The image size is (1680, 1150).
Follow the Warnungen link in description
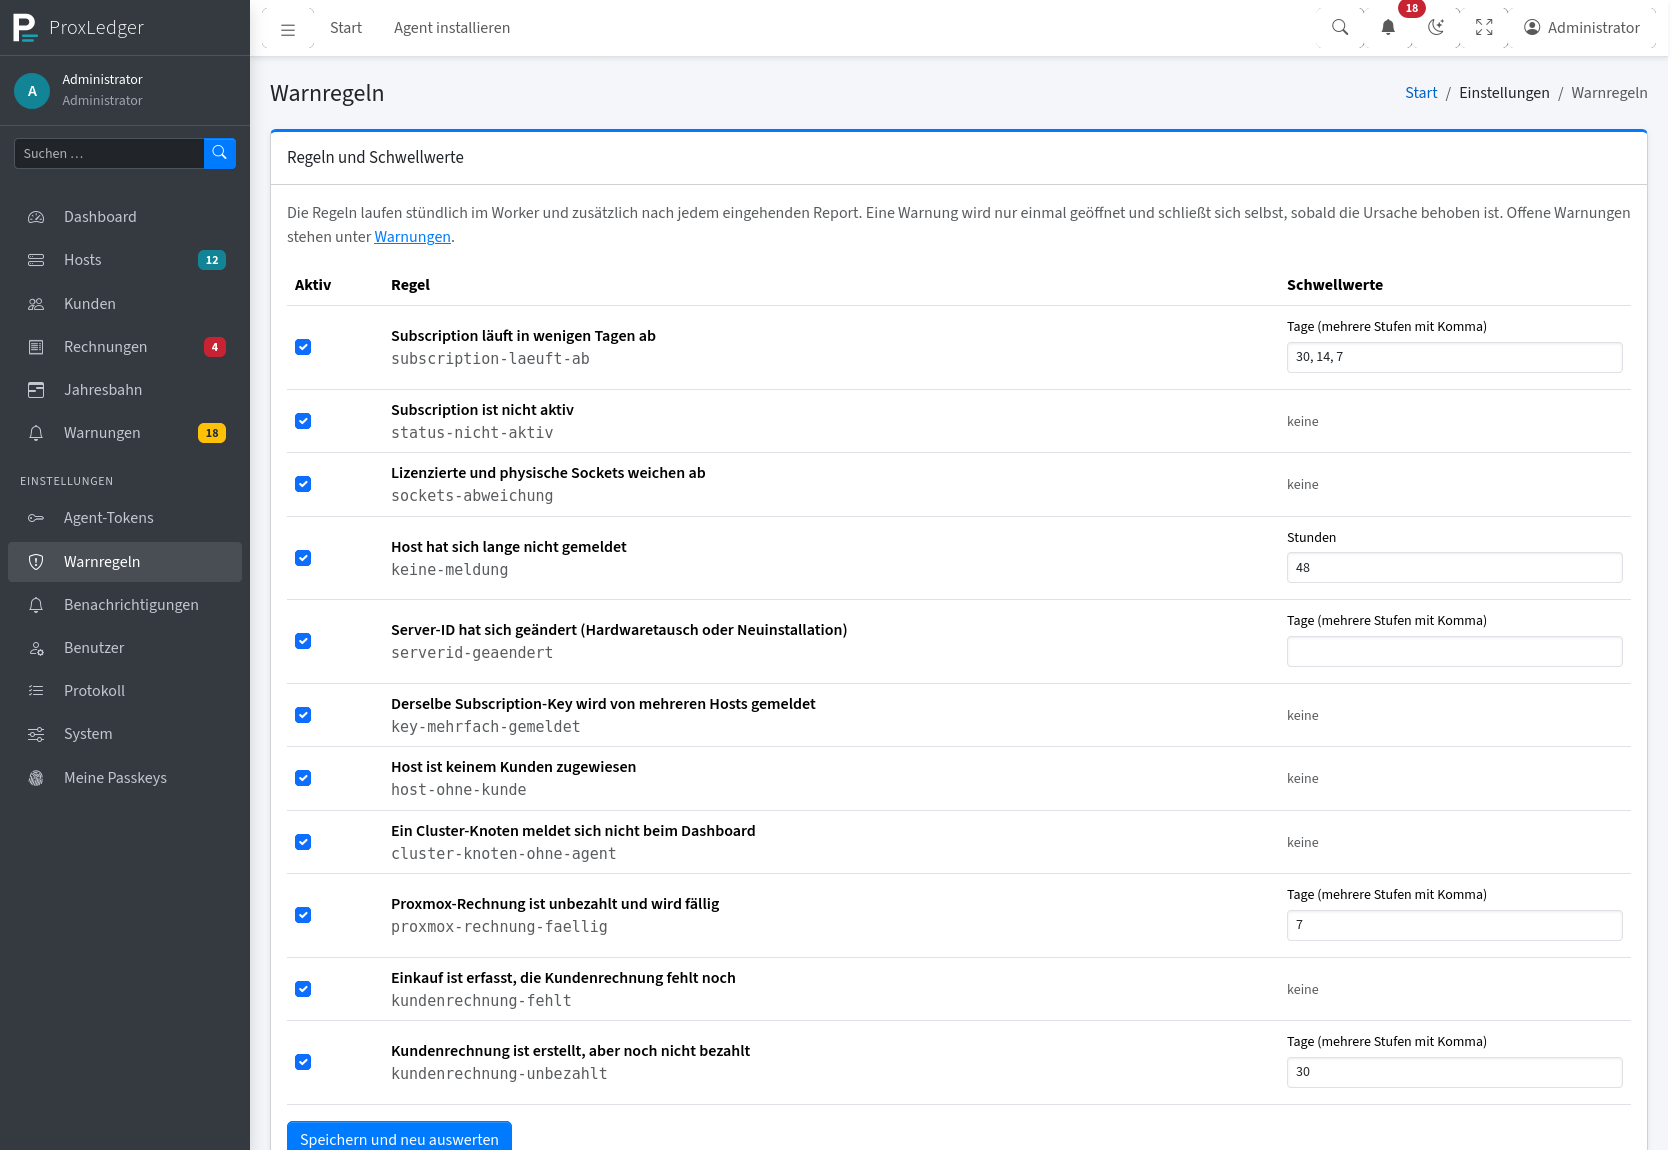412,237
